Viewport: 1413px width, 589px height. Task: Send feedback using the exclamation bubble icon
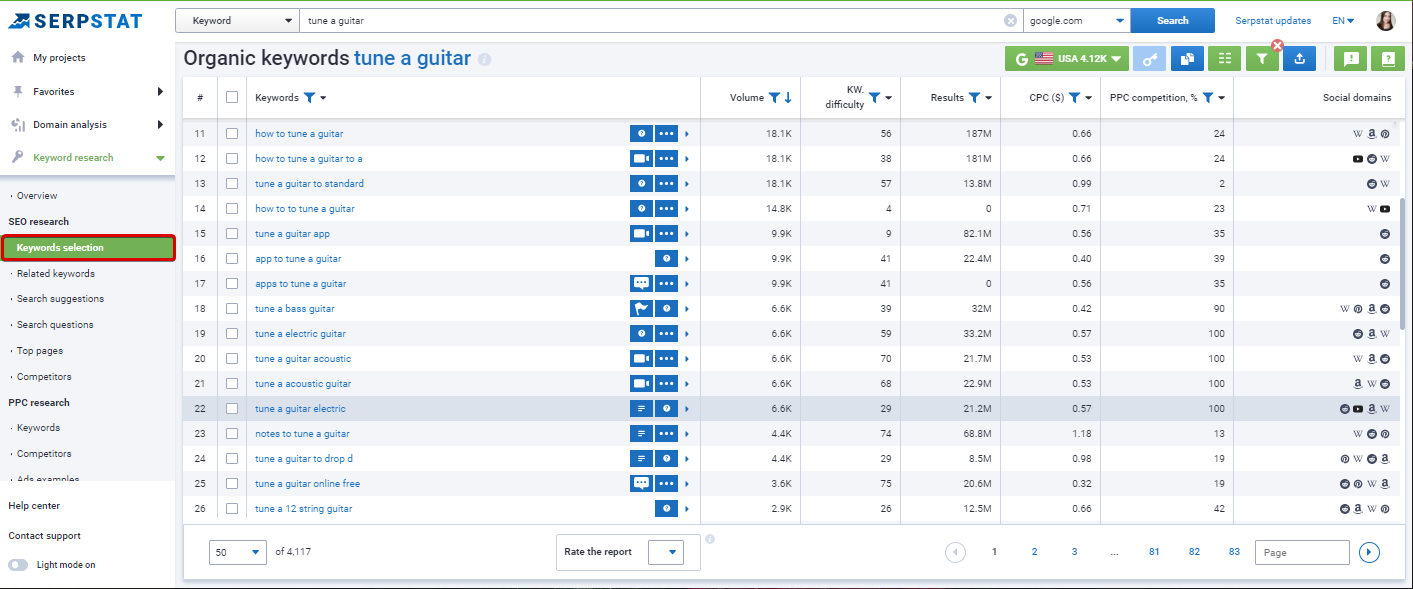coord(1350,58)
